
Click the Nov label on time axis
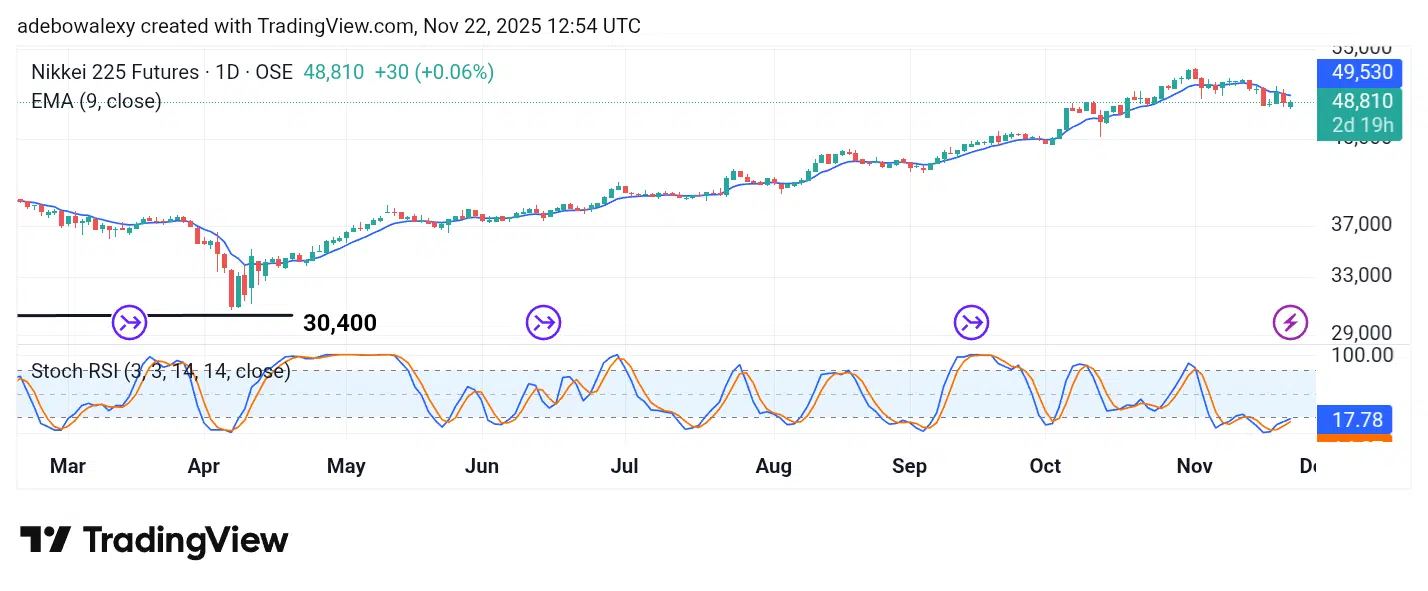1195,466
